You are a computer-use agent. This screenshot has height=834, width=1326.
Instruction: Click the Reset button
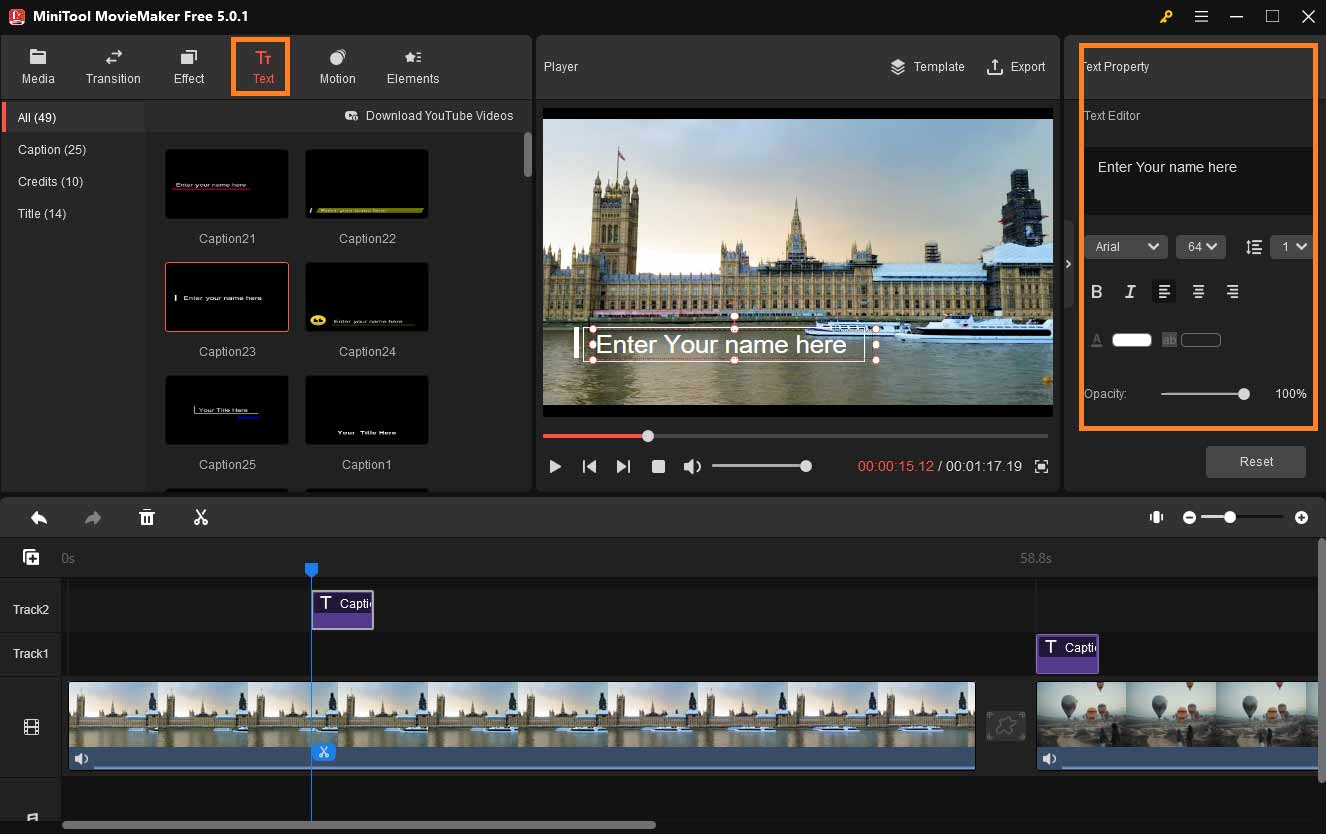1256,462
